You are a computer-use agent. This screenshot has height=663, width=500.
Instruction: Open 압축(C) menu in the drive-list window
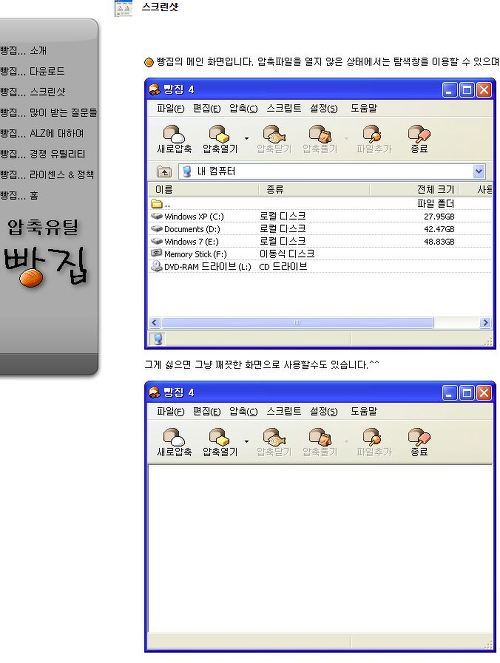click(243, 108)
